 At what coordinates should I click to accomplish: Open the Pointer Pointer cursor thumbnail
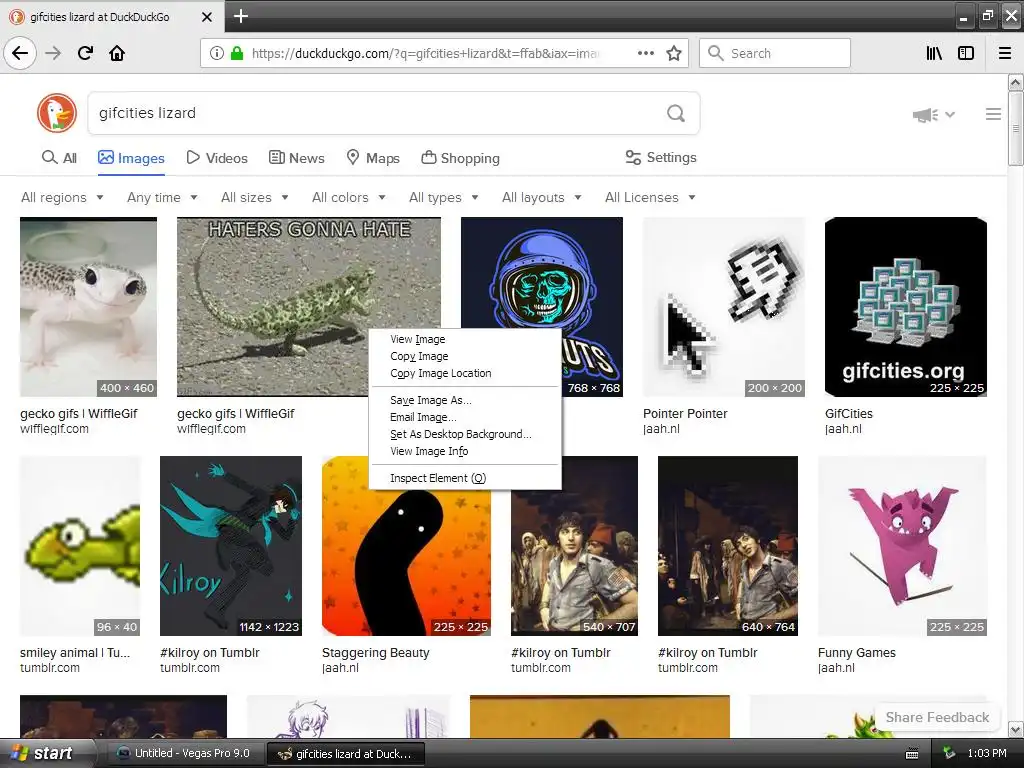tap(724, 307)
